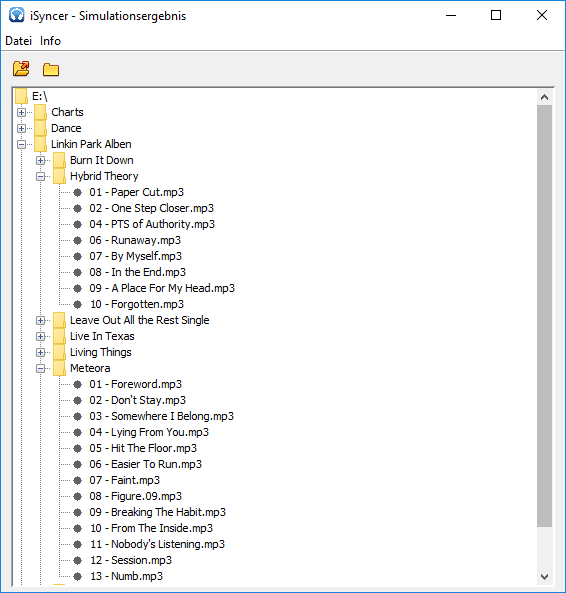Image resolution: width=566 pixels, height=593 pixels.
Task: Expand the Burn It Down folder
Action: pos(40,160)
